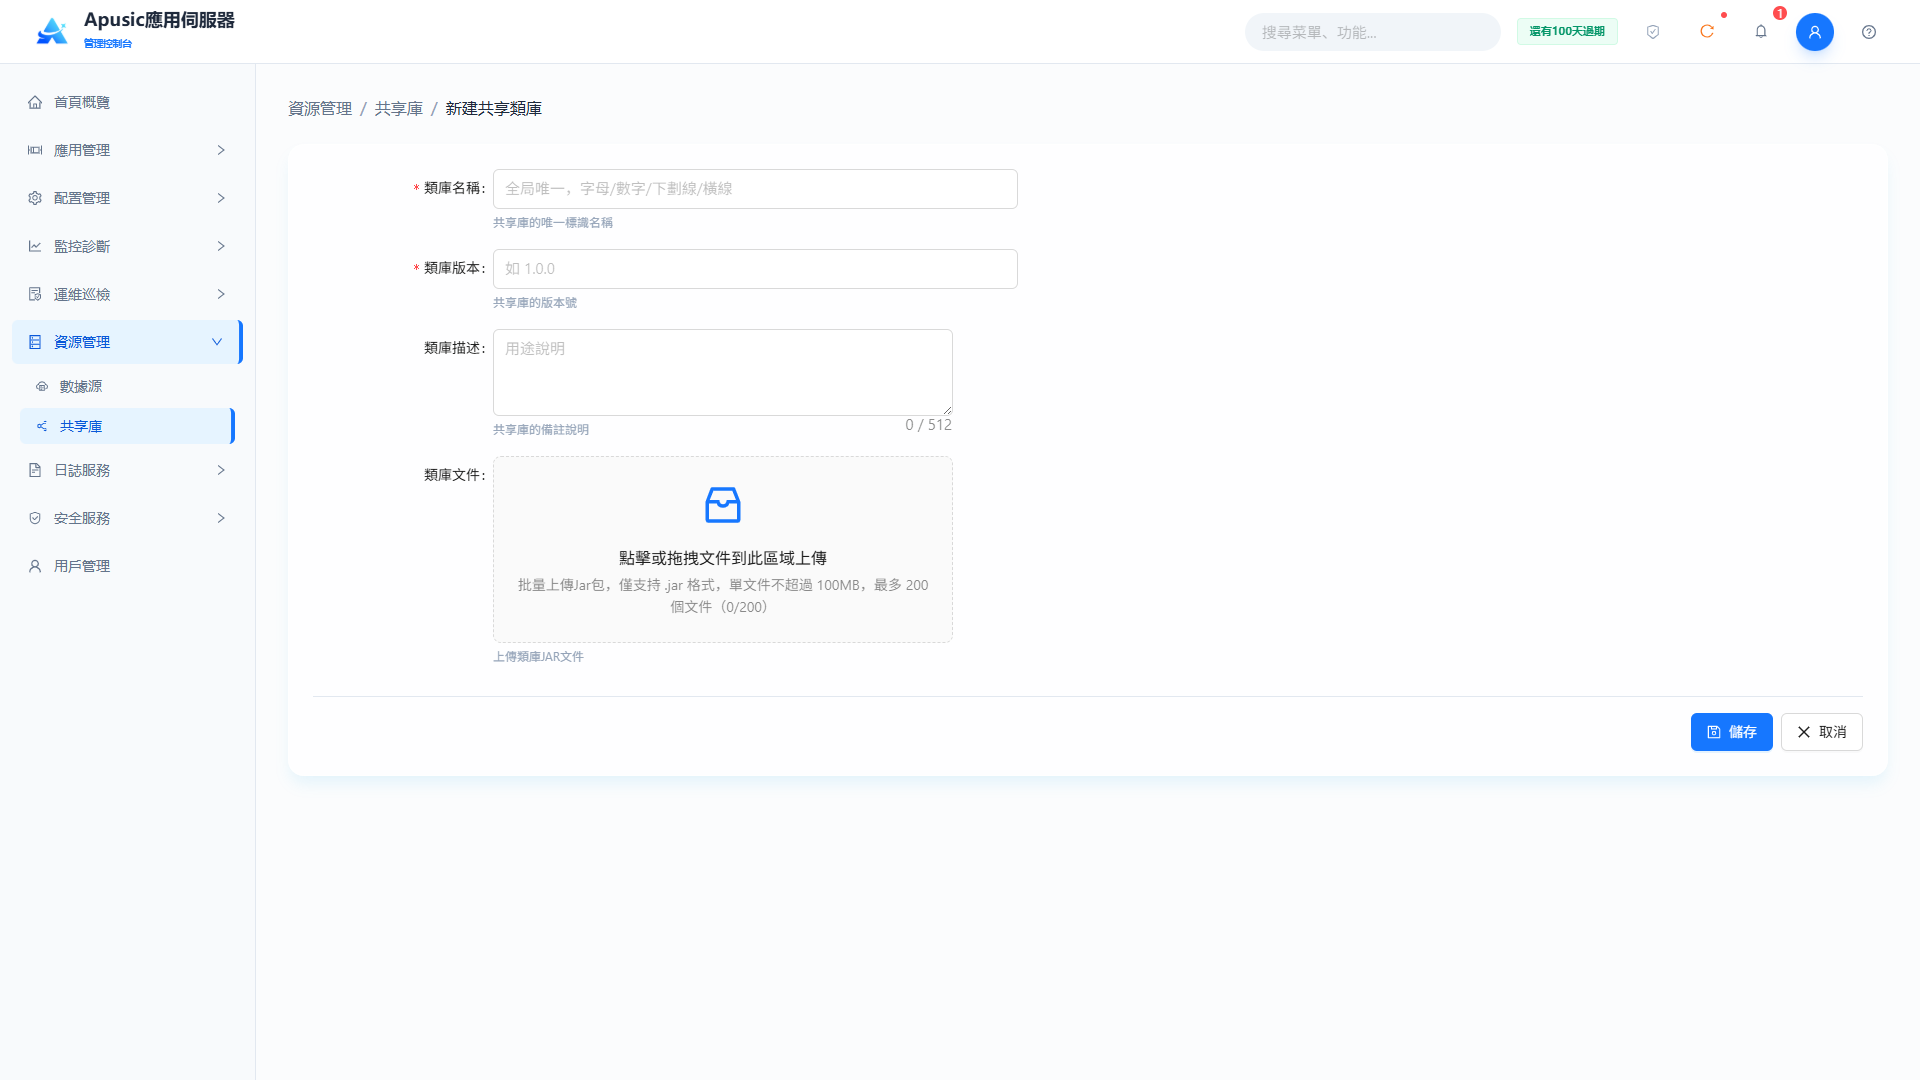Go to 資源管理 breadcrumb link
The width and height of the screenshot is (1920, 1080).
[x=320, y=108]
